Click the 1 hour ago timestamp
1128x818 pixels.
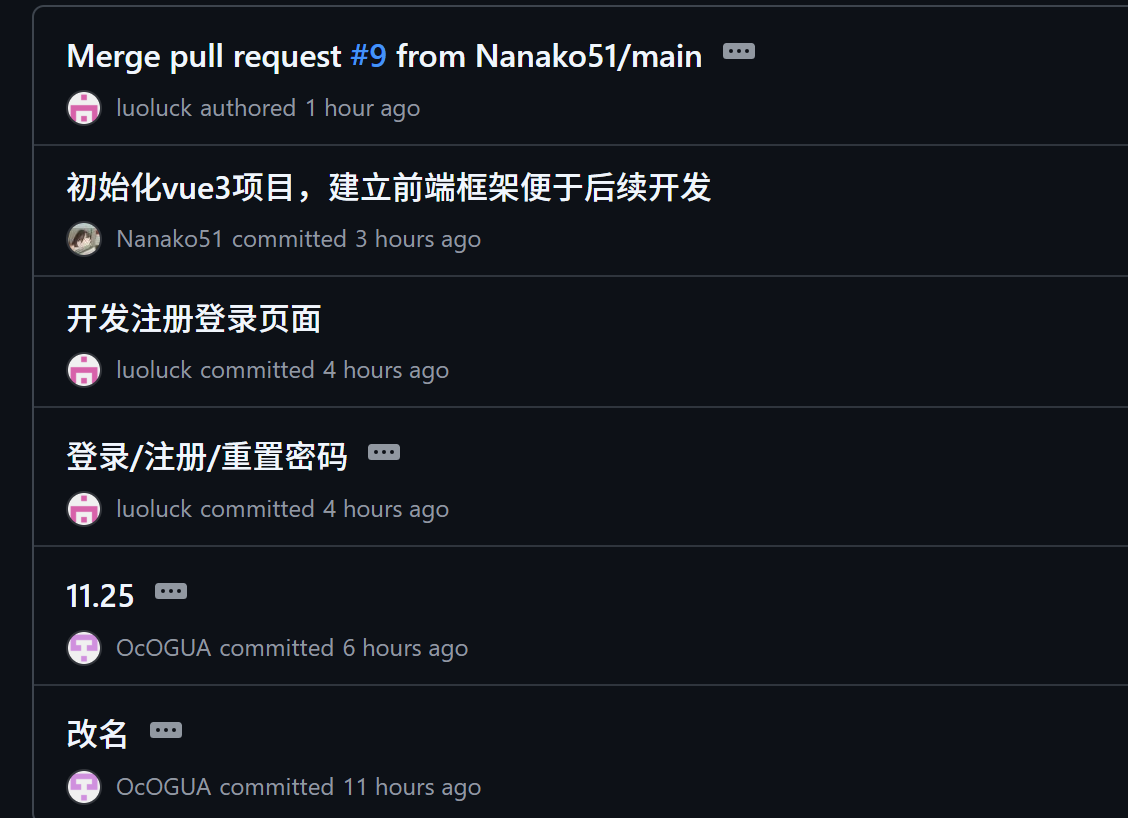(x=363, y=108)
